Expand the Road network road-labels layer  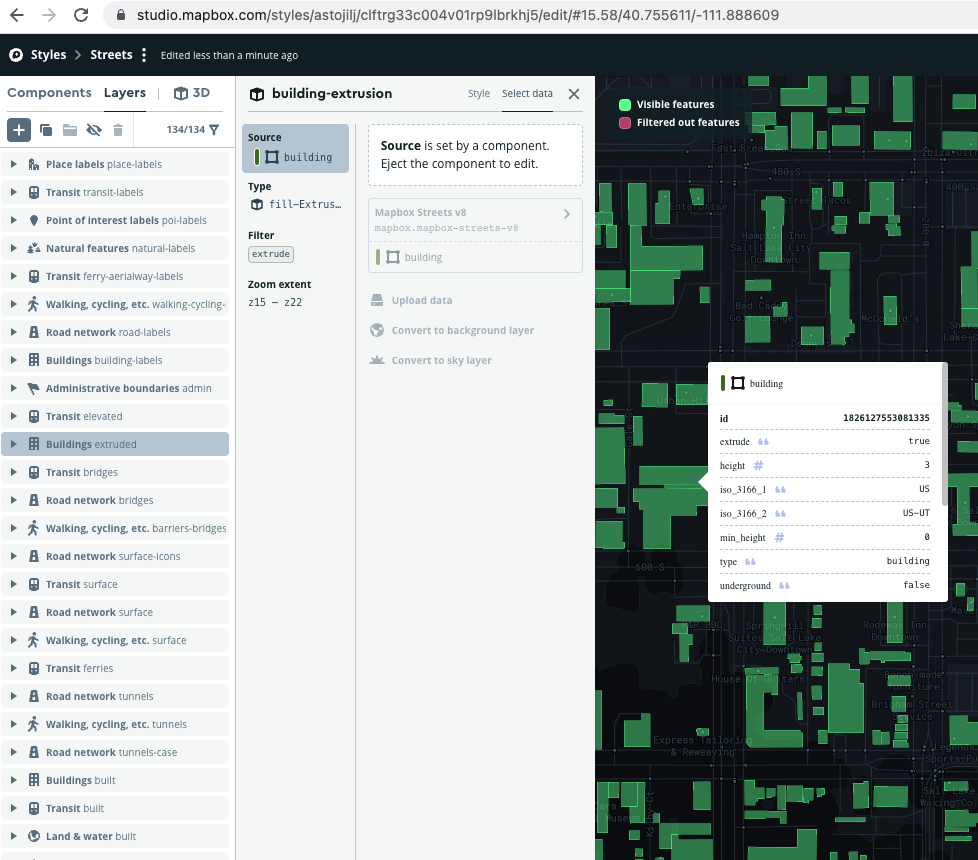12,332
